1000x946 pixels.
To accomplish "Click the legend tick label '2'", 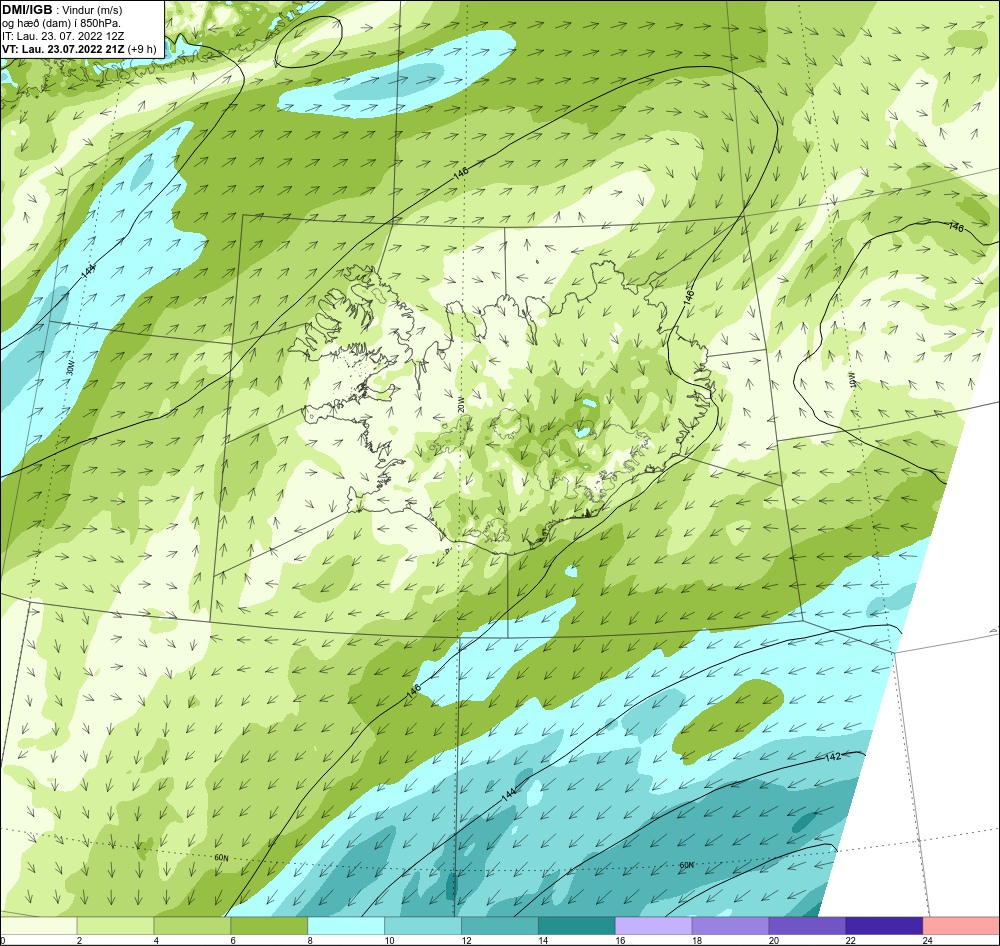I will tap(79, 940).
